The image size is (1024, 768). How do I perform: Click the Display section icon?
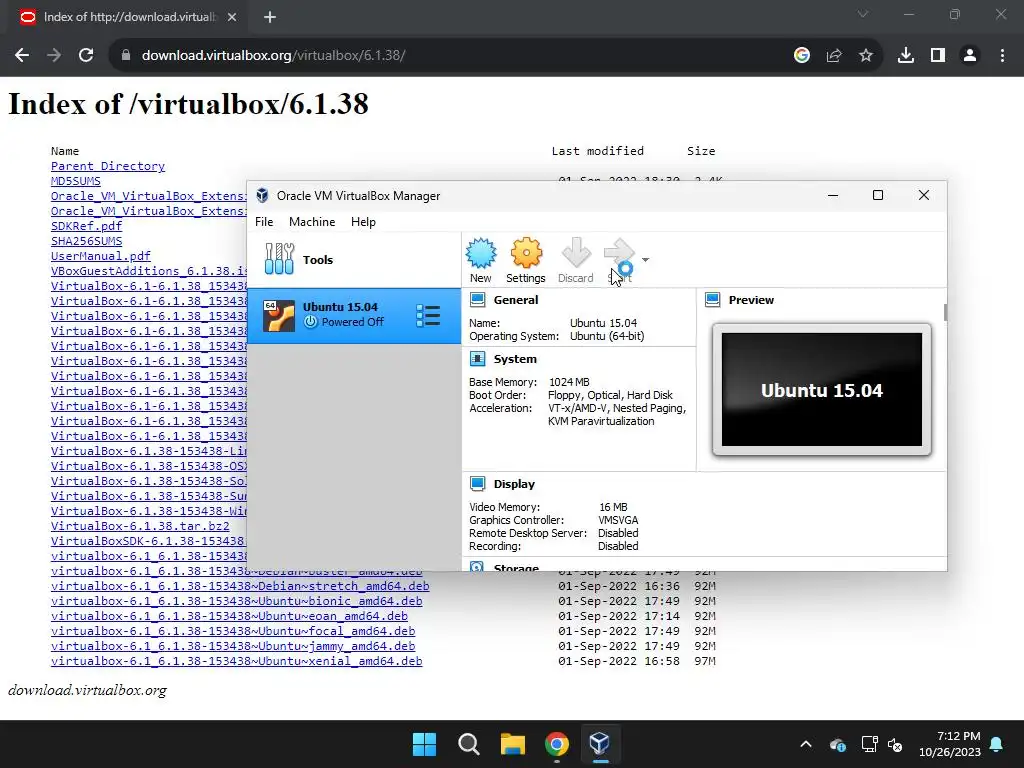coord(477,484)
